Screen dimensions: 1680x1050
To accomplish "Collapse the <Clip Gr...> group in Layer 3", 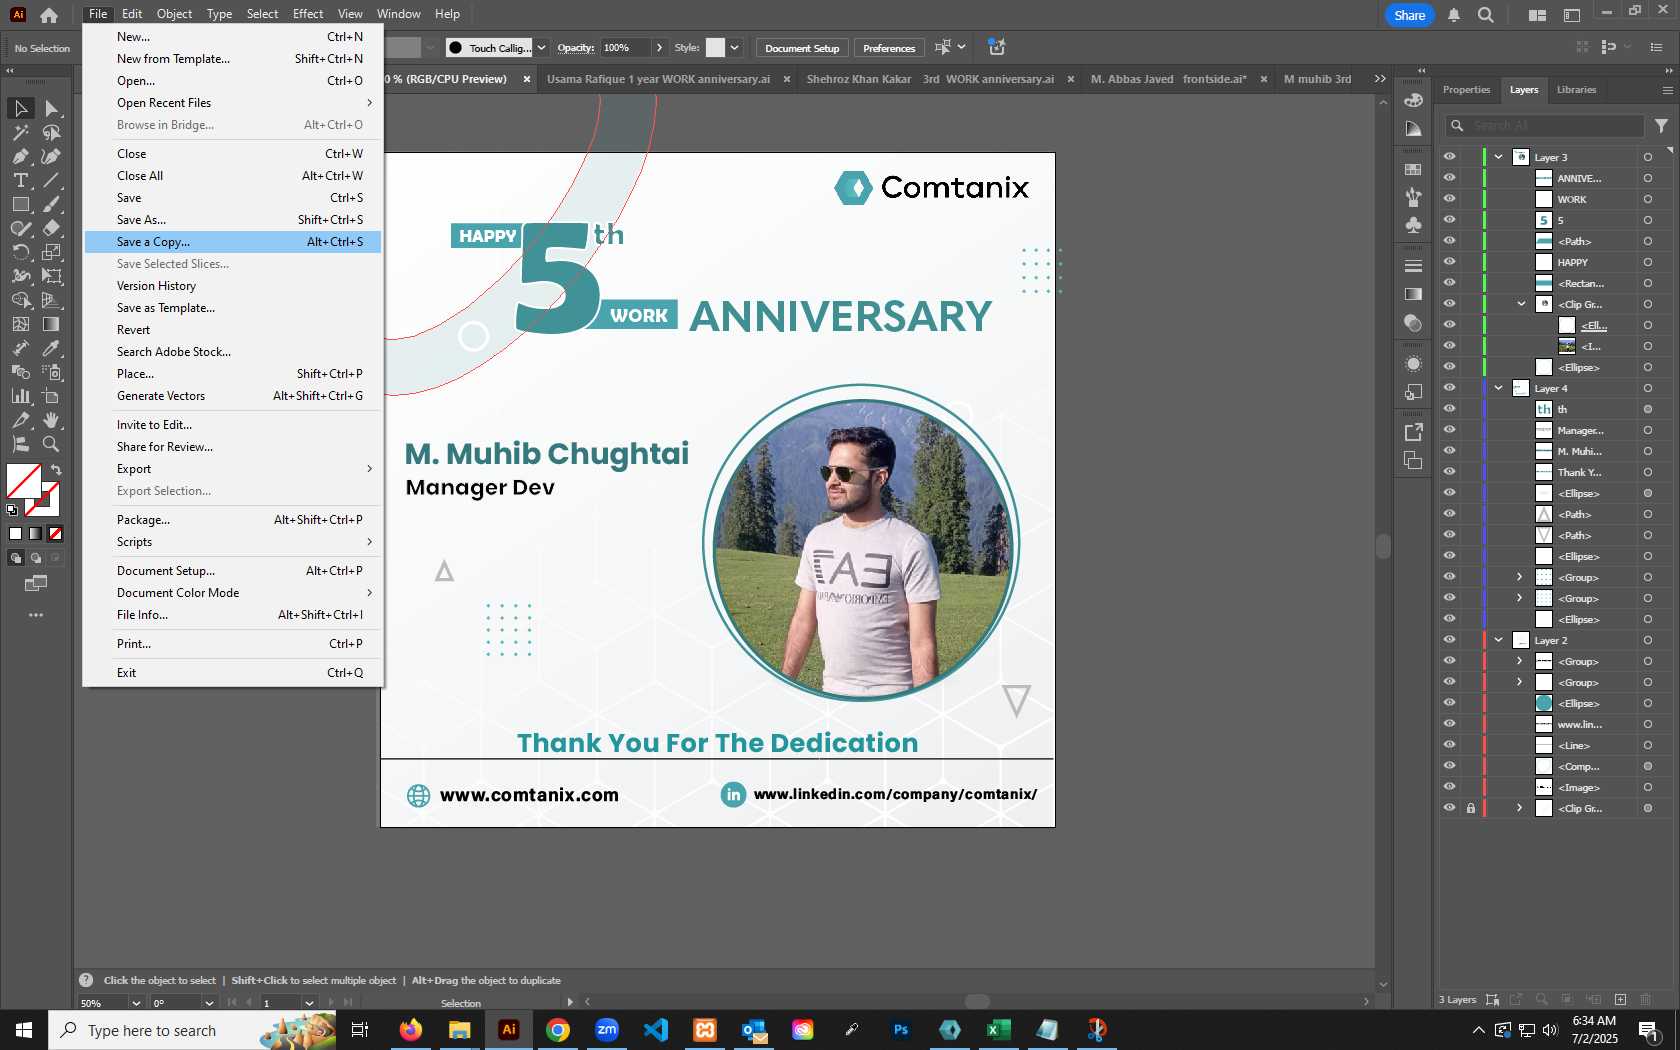I will tap(1521, 304).
